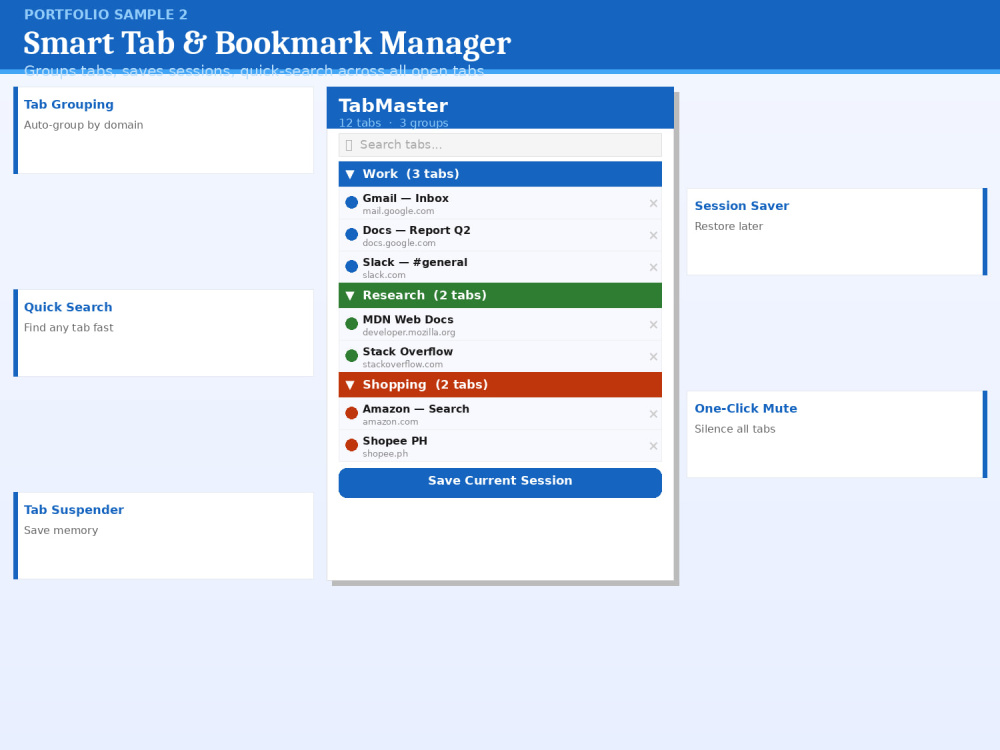Click the mail.google.com URL text
The width and height of the screenshot is (1000, 750).
coord(398,211)
